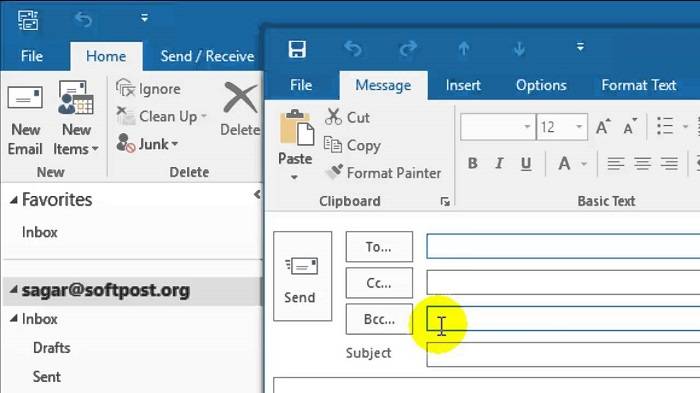
Task: Open the bullet style dropdown arrow
Action: 685,126
